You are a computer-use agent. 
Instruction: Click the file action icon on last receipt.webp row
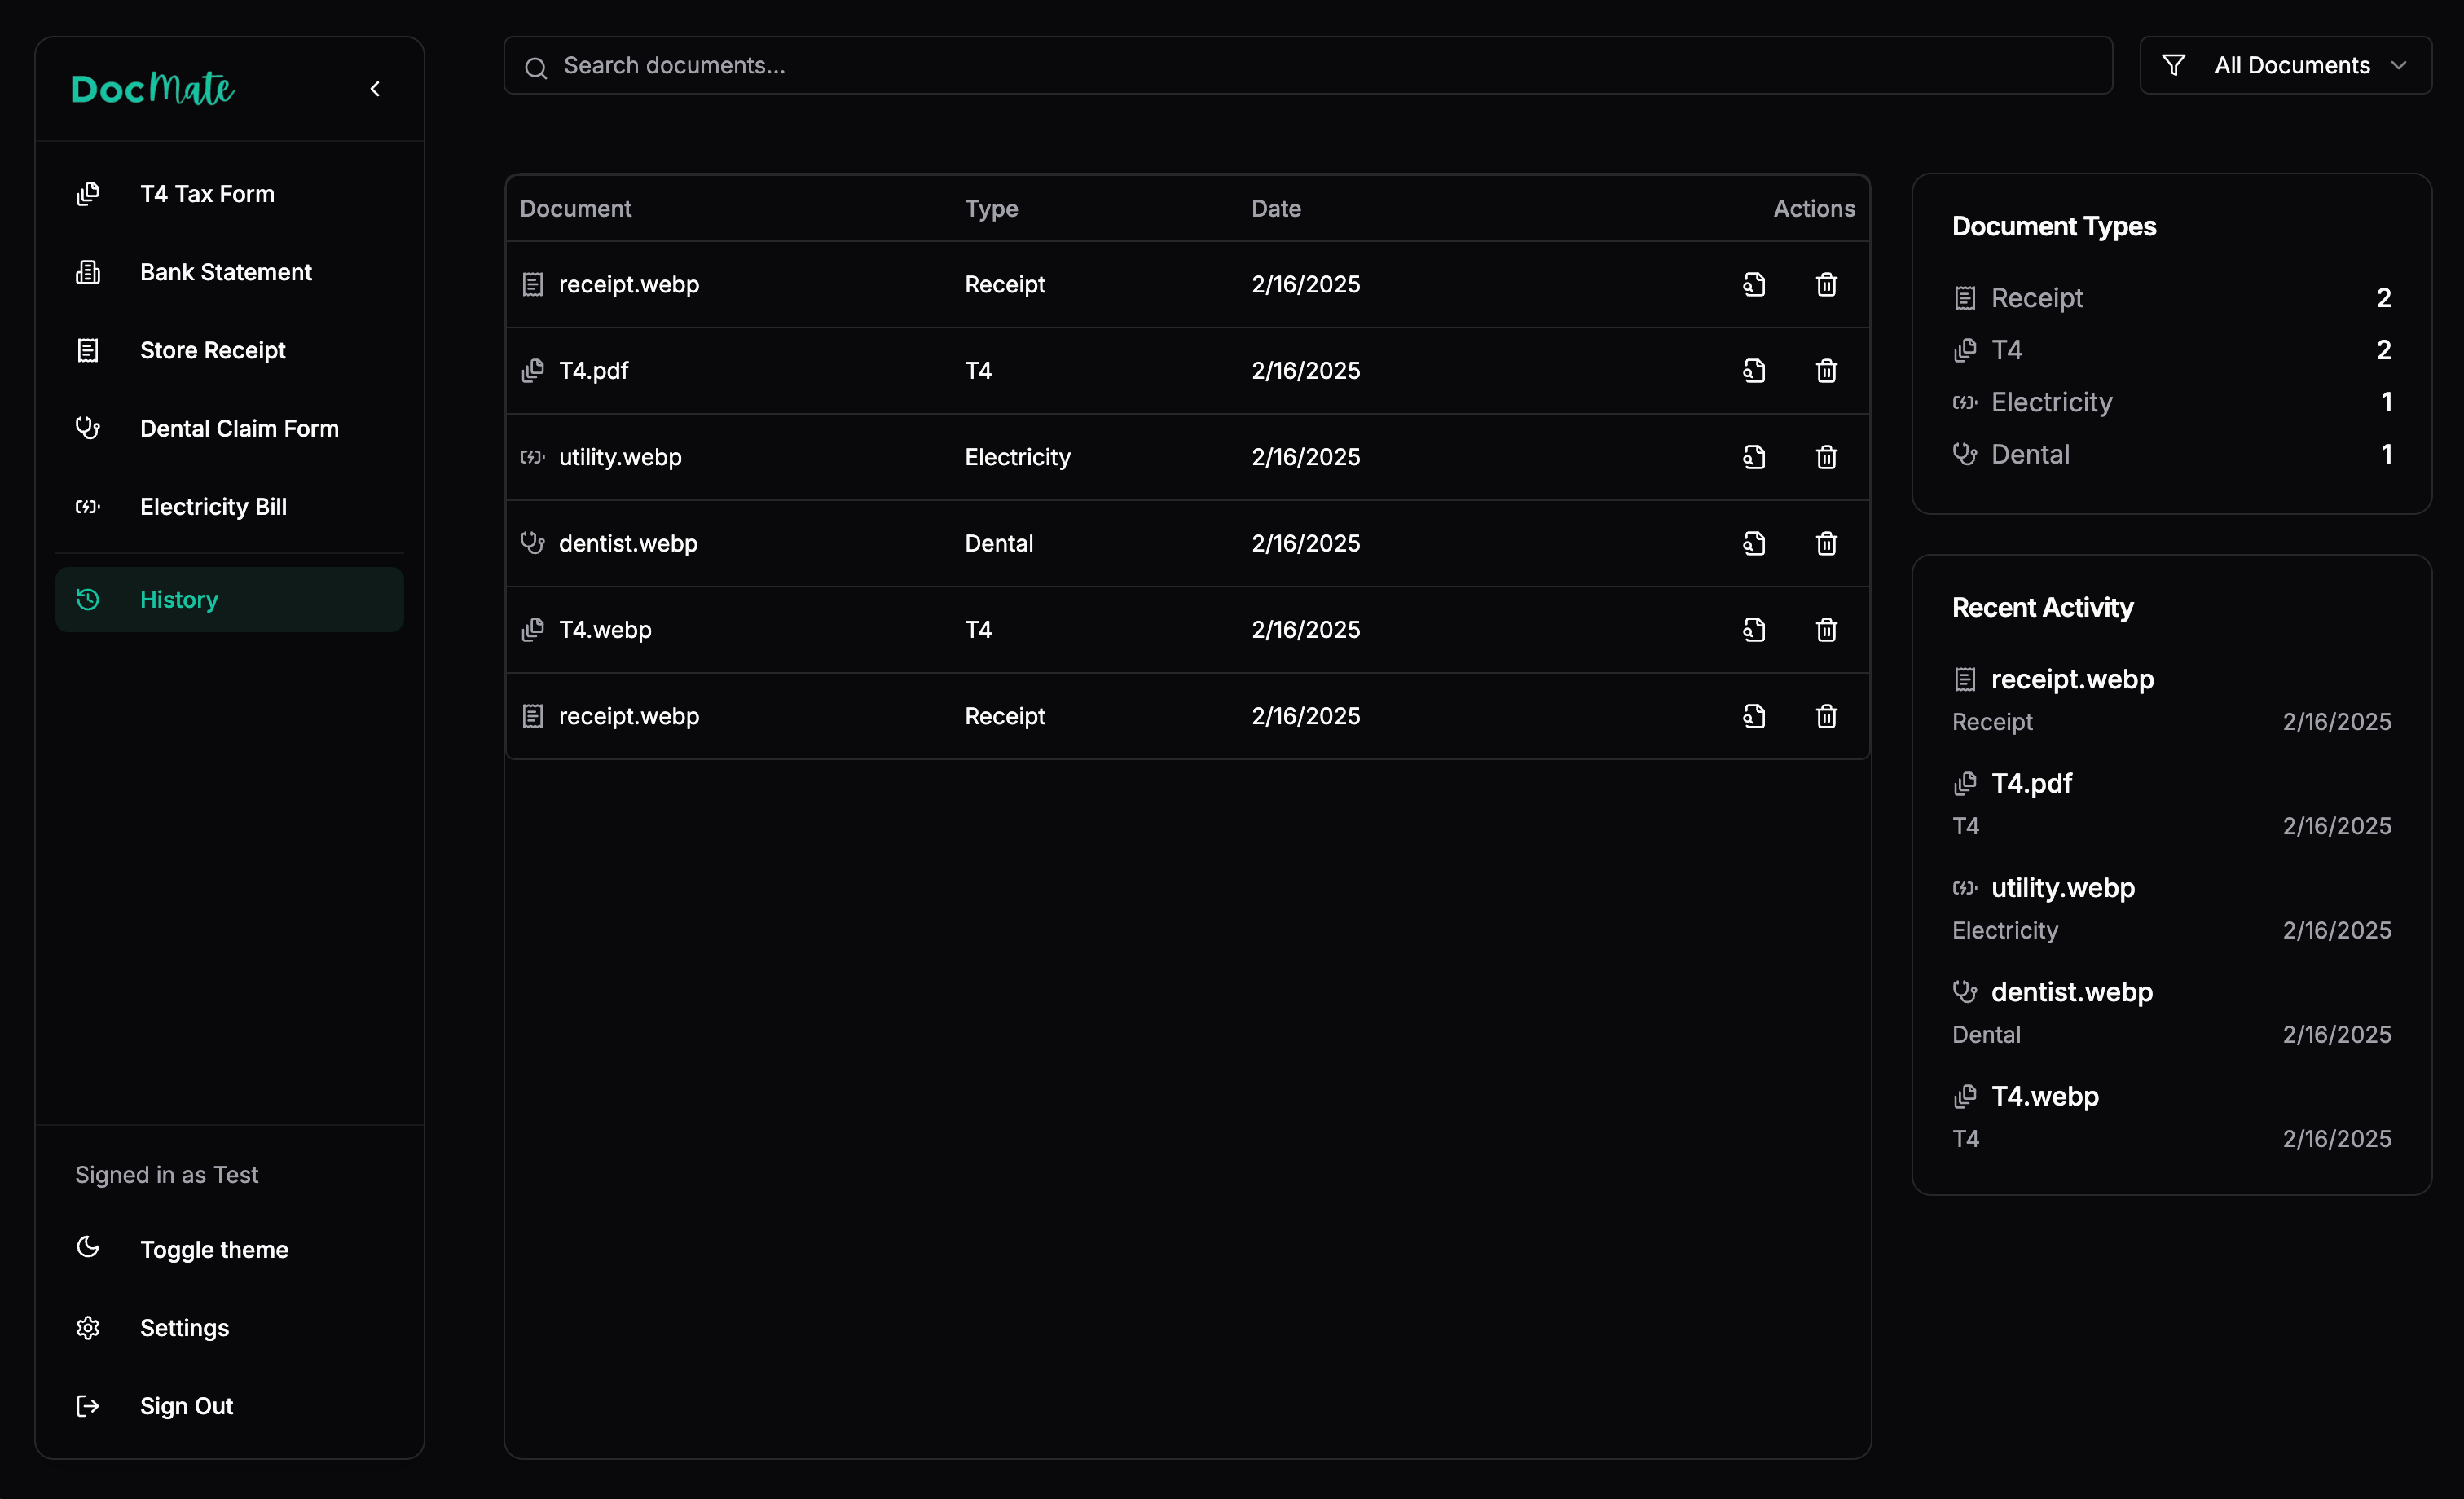pyautogui.click(x=1754, y=716)
